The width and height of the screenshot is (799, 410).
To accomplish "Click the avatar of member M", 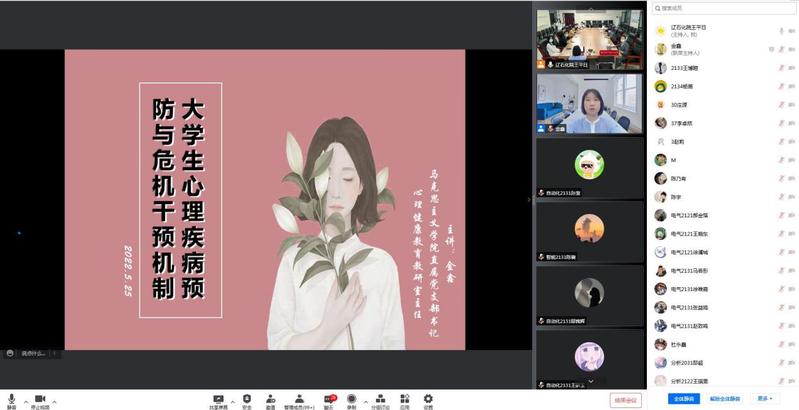I will pyautogui.click(x=660, y=160).
